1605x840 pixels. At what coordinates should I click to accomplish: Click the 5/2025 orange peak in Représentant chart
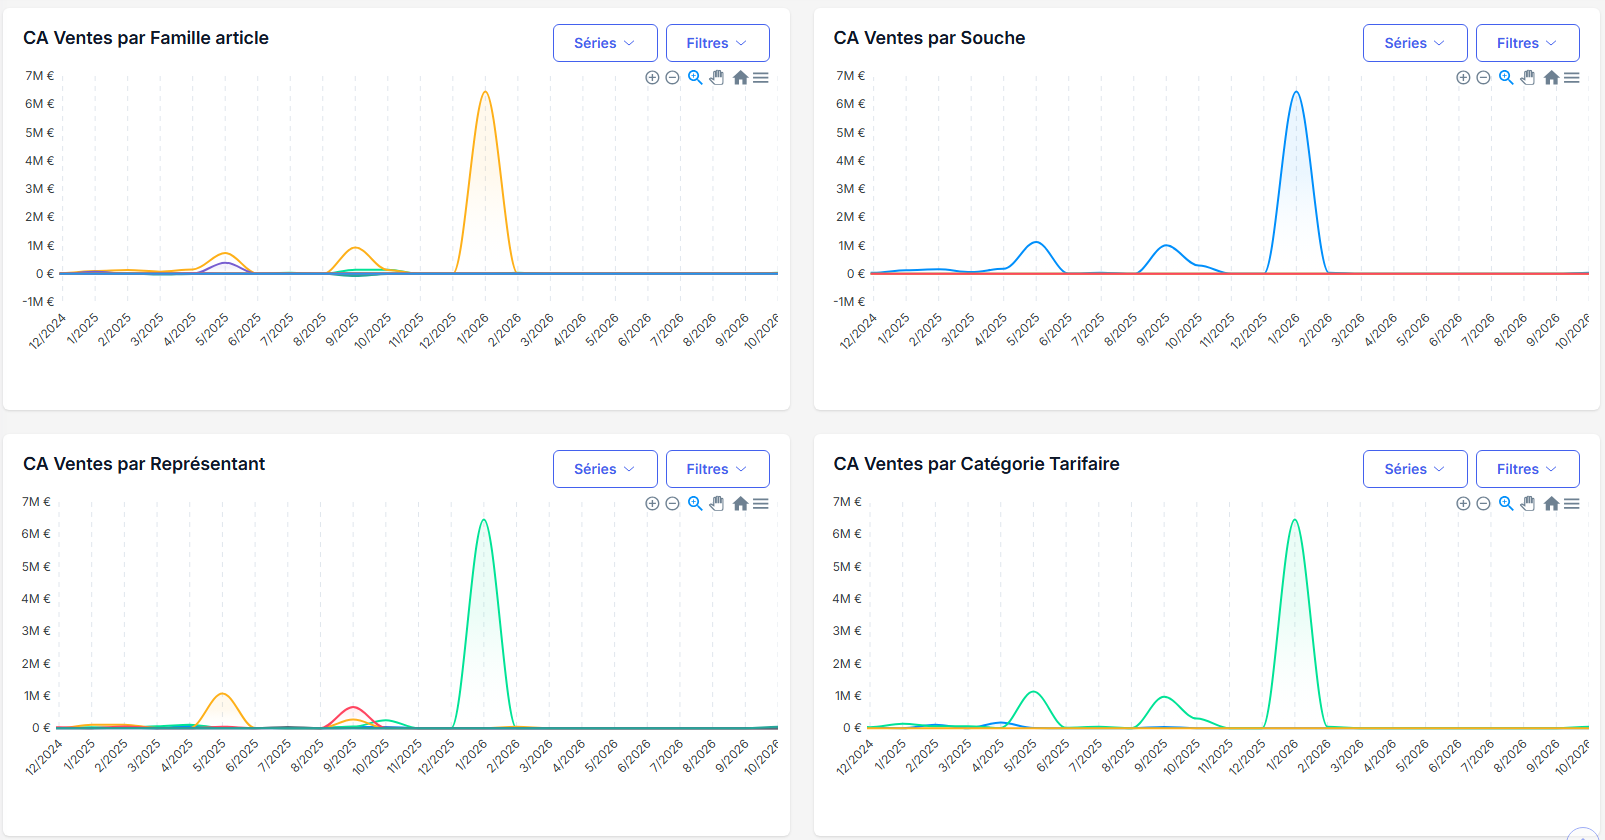222,694
